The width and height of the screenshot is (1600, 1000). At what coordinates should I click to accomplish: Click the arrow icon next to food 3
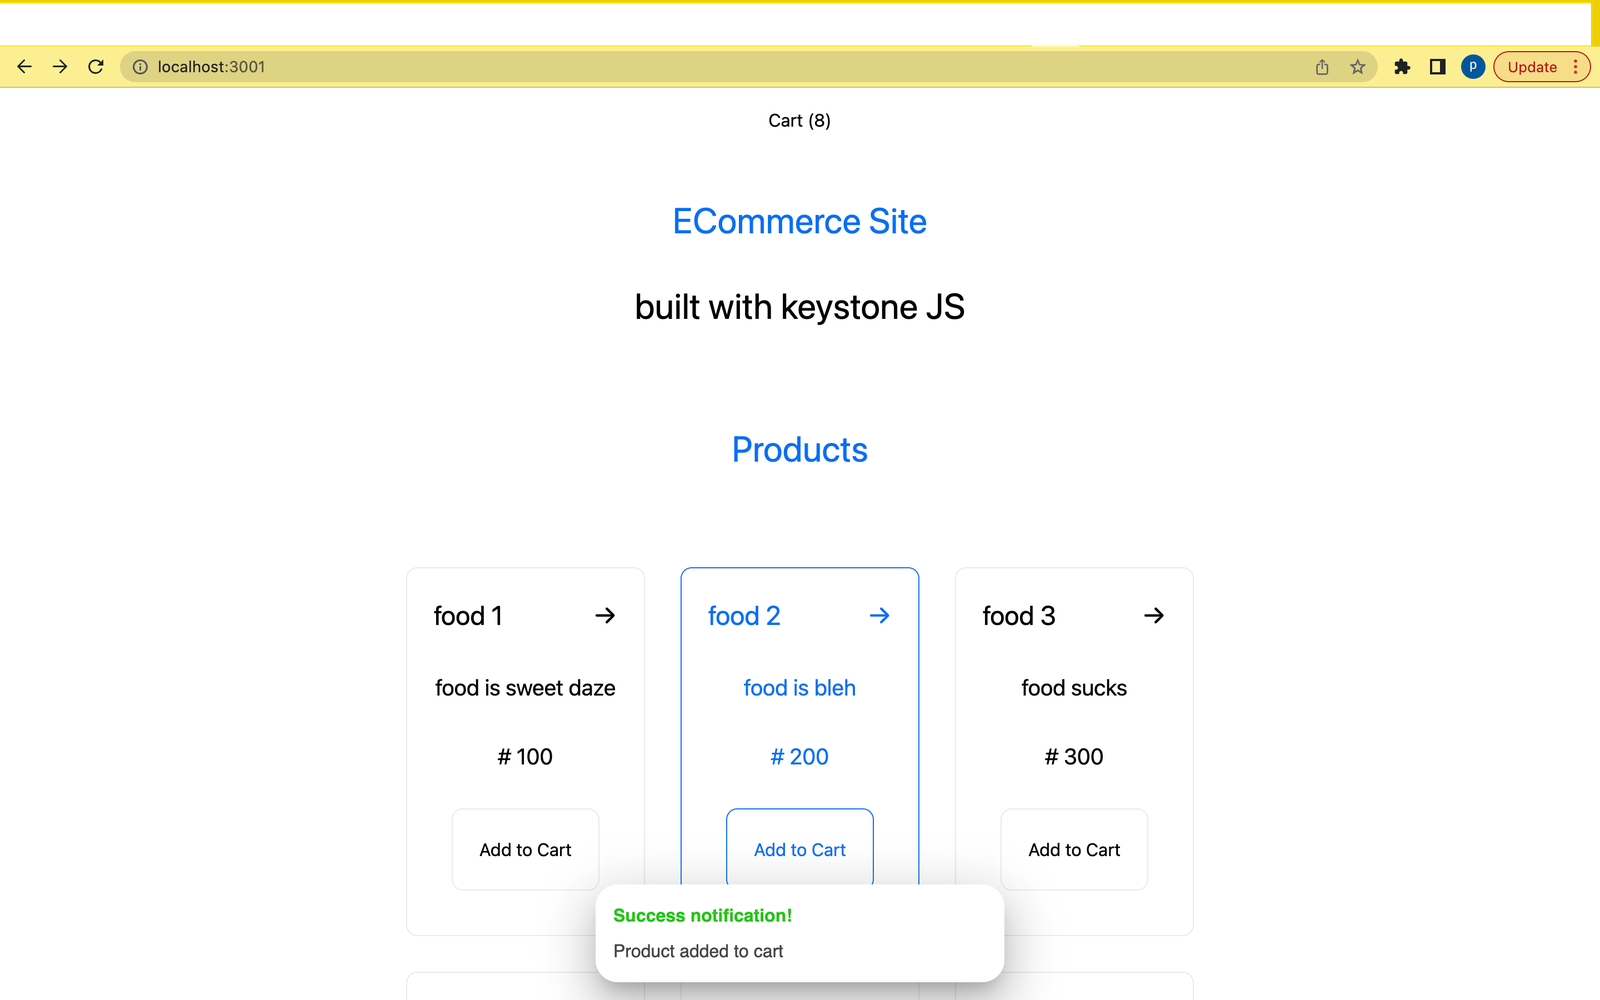(x=1154, y=616)
